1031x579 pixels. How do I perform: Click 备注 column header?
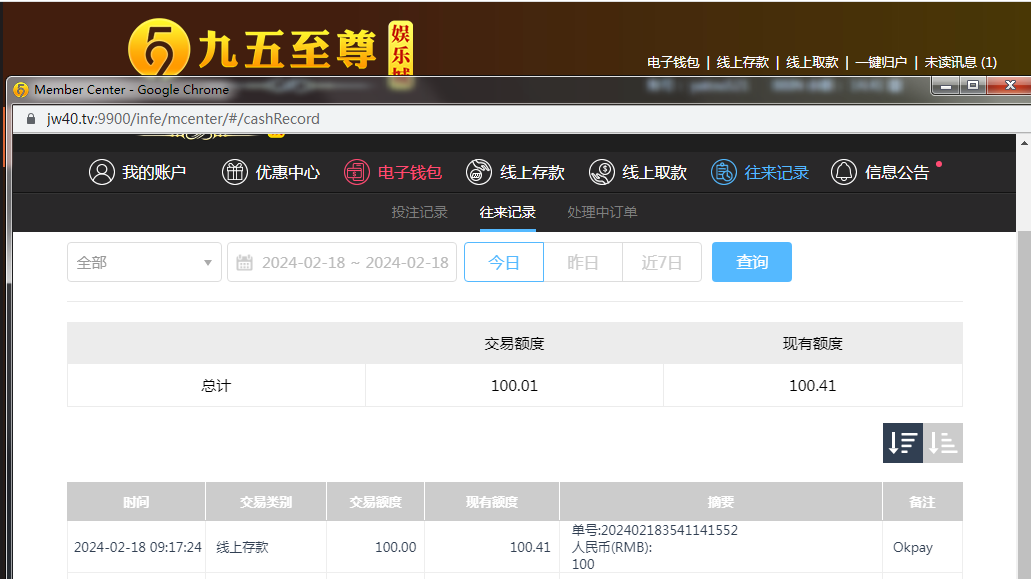coord(923,501)
